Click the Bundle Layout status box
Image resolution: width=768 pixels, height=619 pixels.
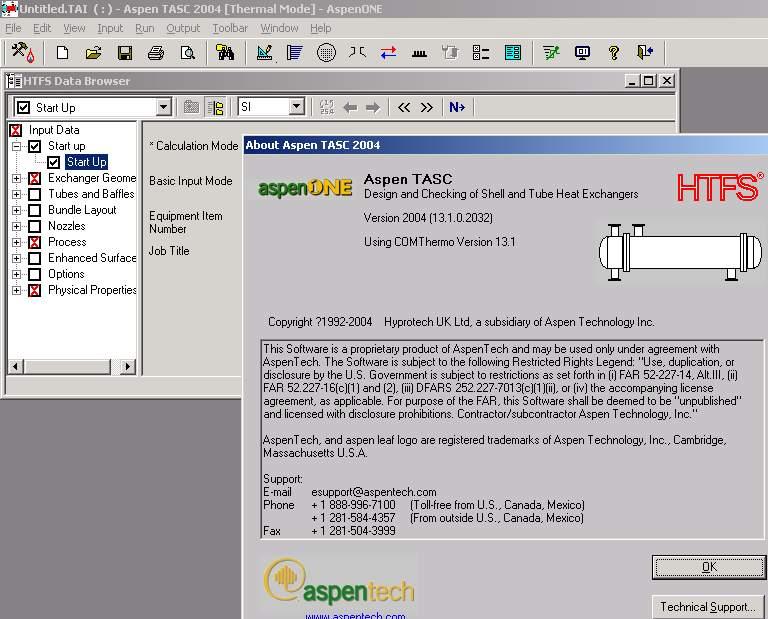click(34, 211)
